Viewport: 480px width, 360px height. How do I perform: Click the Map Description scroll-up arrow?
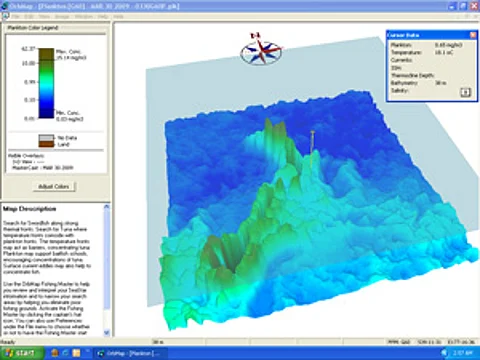106,207
